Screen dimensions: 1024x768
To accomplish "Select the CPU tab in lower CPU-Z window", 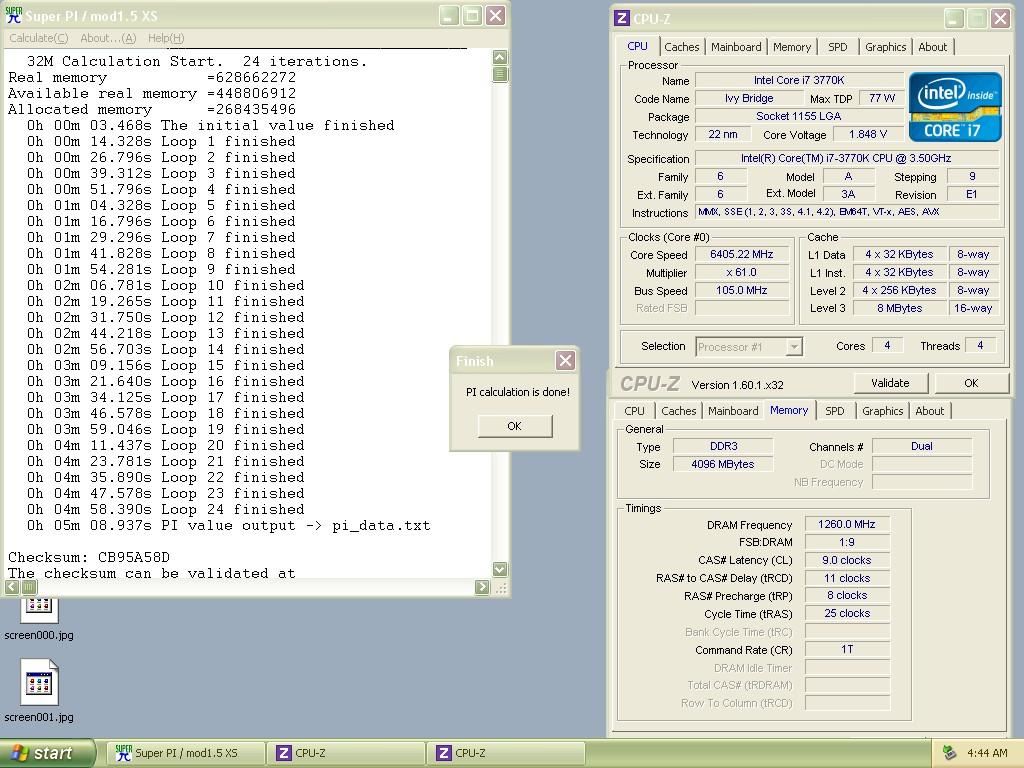I will coord(634,411).
